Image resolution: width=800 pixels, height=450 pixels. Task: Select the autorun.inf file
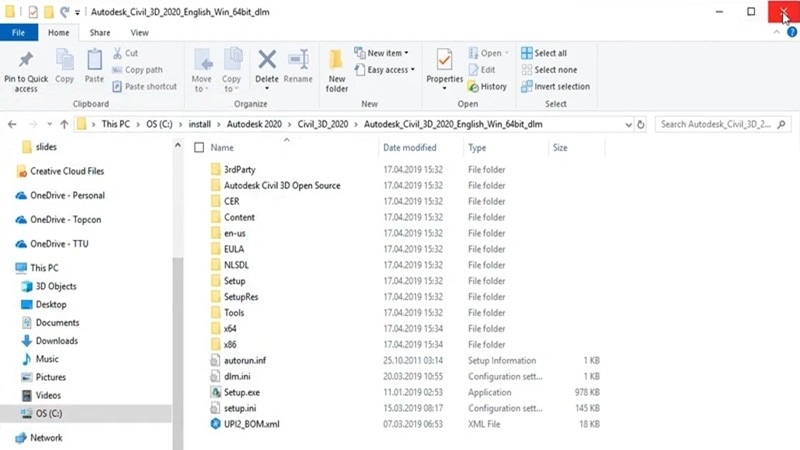click(x=238, y=361)
